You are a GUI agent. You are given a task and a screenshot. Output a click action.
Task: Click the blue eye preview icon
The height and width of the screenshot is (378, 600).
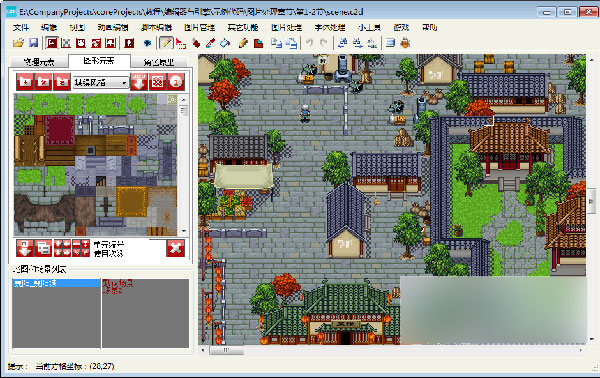[x=148, y=43]
